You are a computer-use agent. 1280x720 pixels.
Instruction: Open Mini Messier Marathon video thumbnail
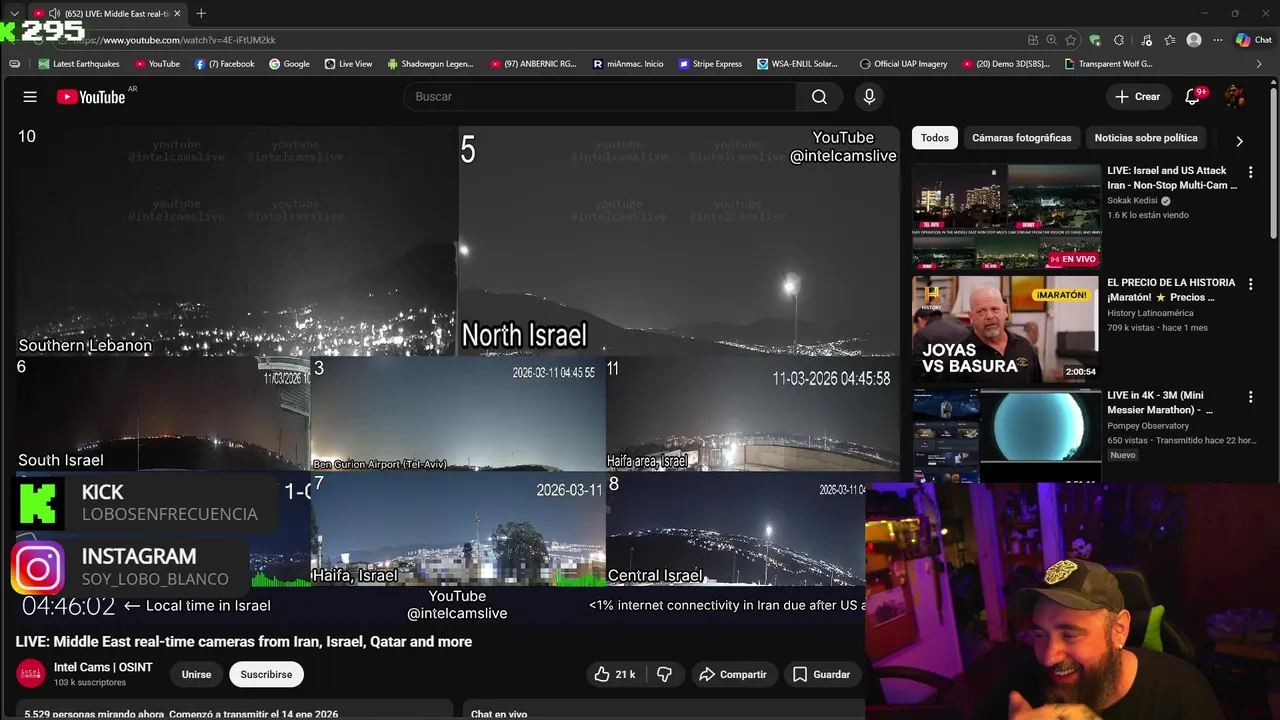coord(1006,436)
